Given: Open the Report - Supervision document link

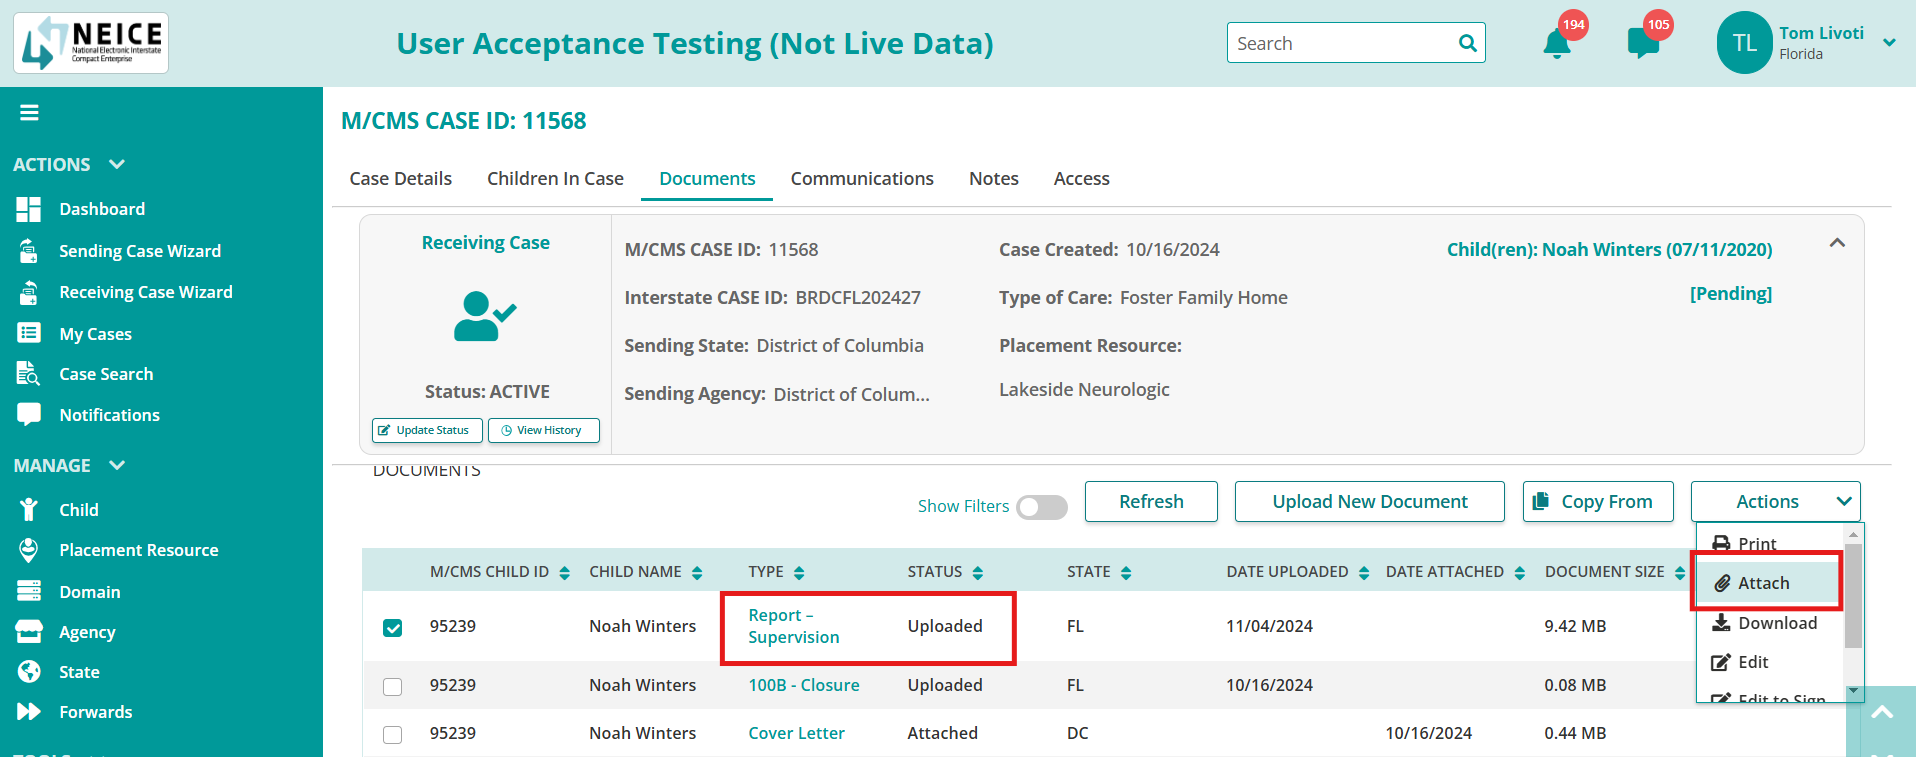Looking at the screenshot, I should [793, 626].
